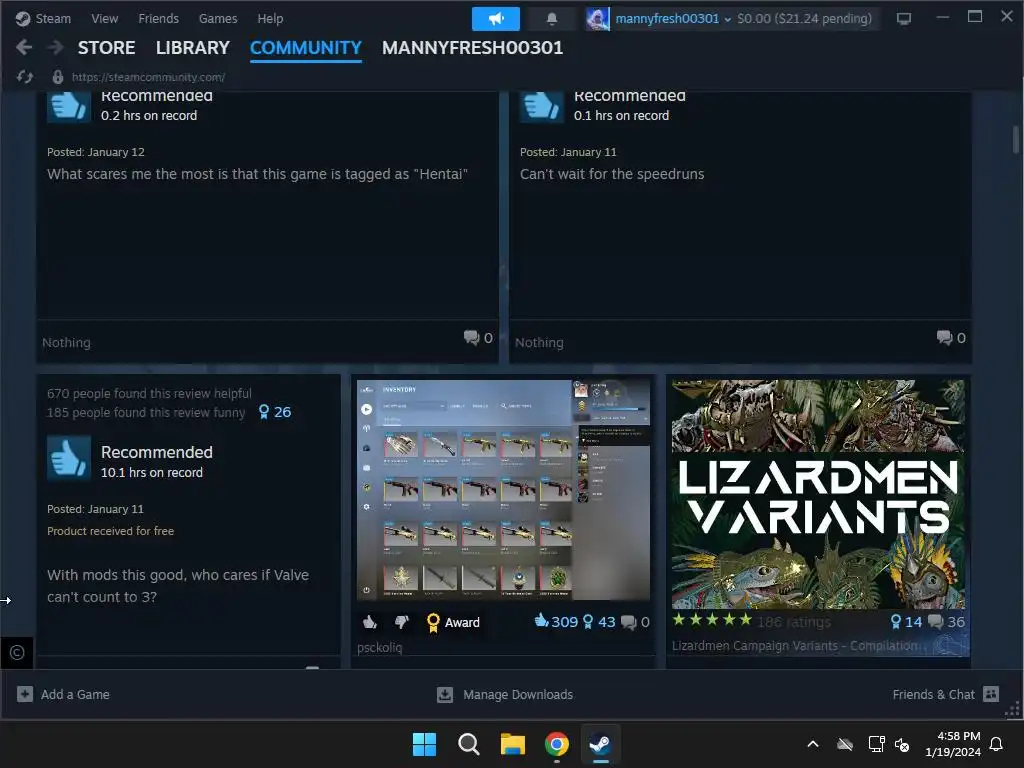Open the LIBRARY tab
The height and width of the screenshot is (768, 1024).
point(193,48)
